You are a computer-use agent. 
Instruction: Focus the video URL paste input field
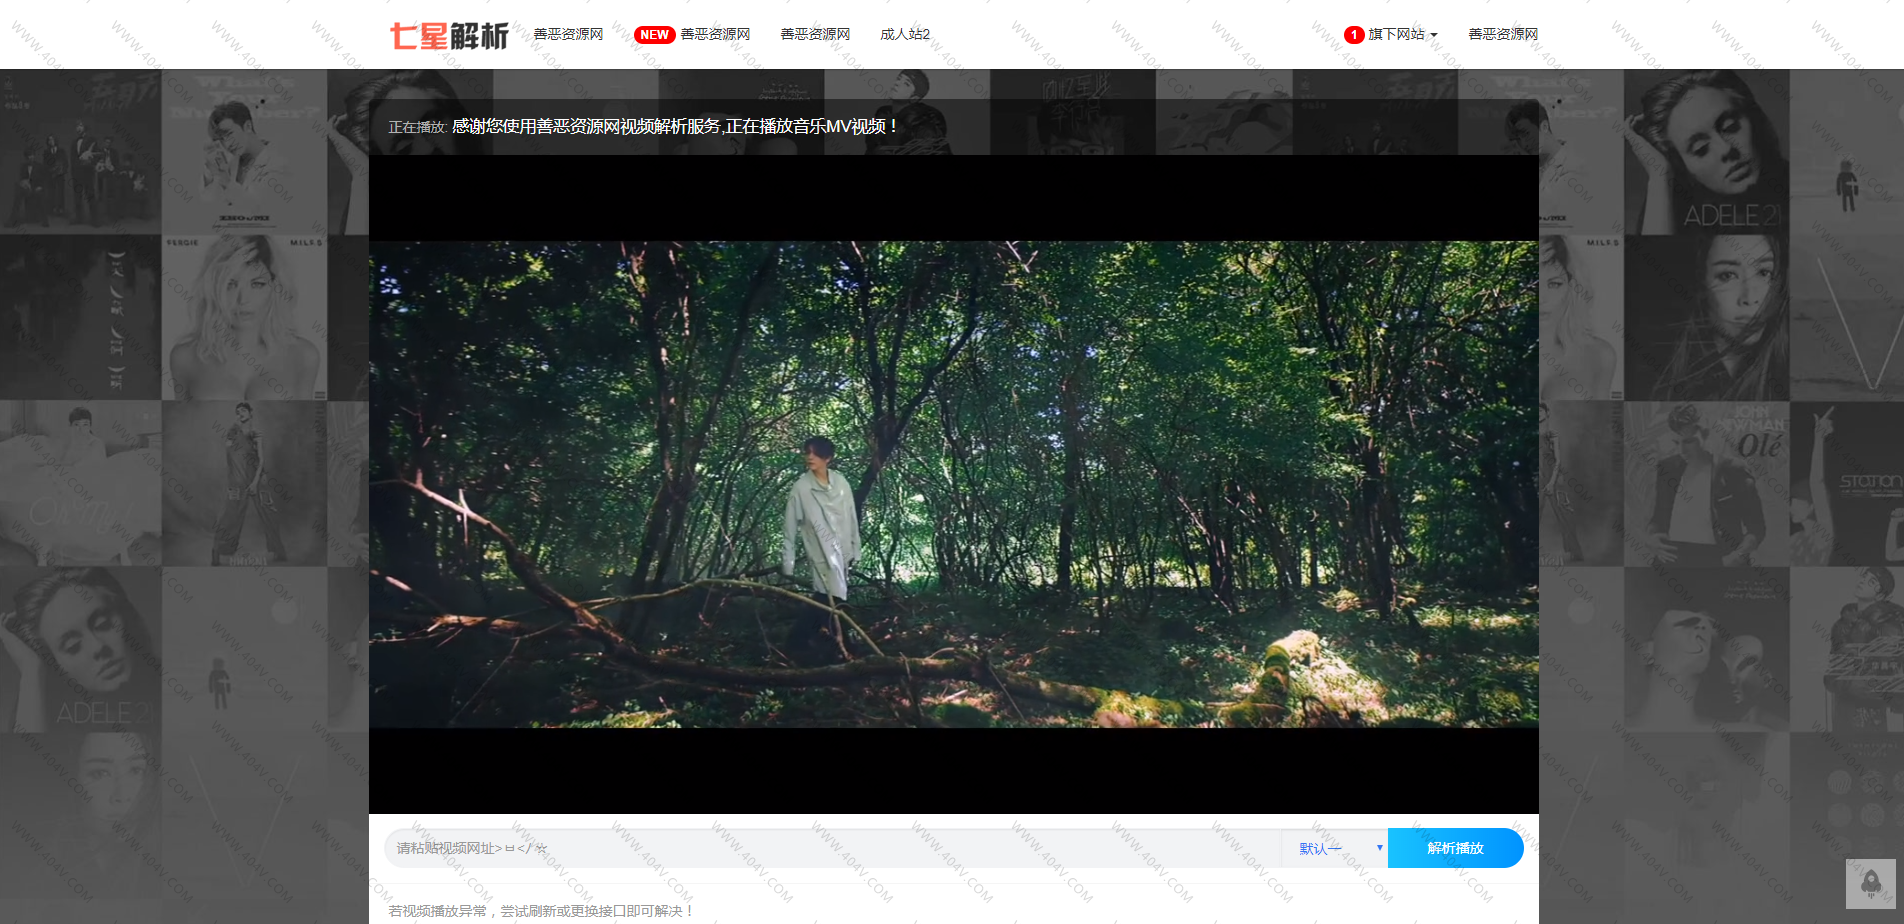click(x=830, y=848)
